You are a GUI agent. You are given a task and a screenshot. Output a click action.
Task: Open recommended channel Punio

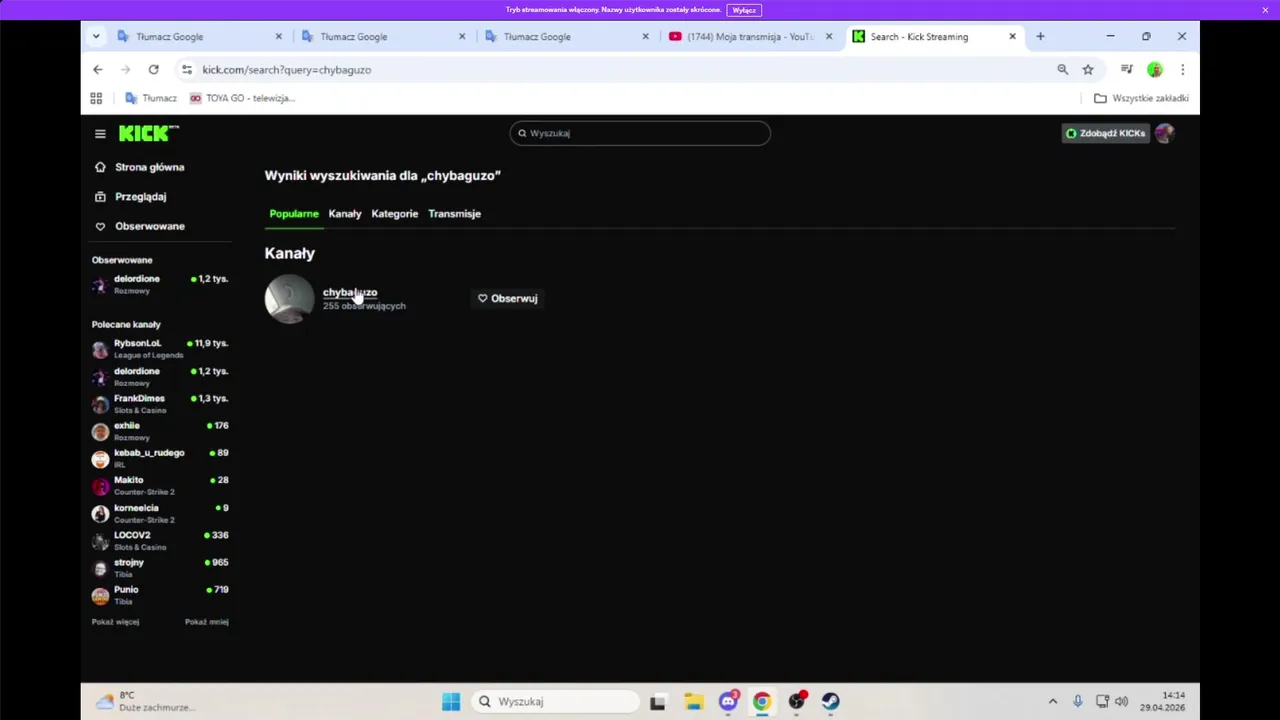[160, 595]
